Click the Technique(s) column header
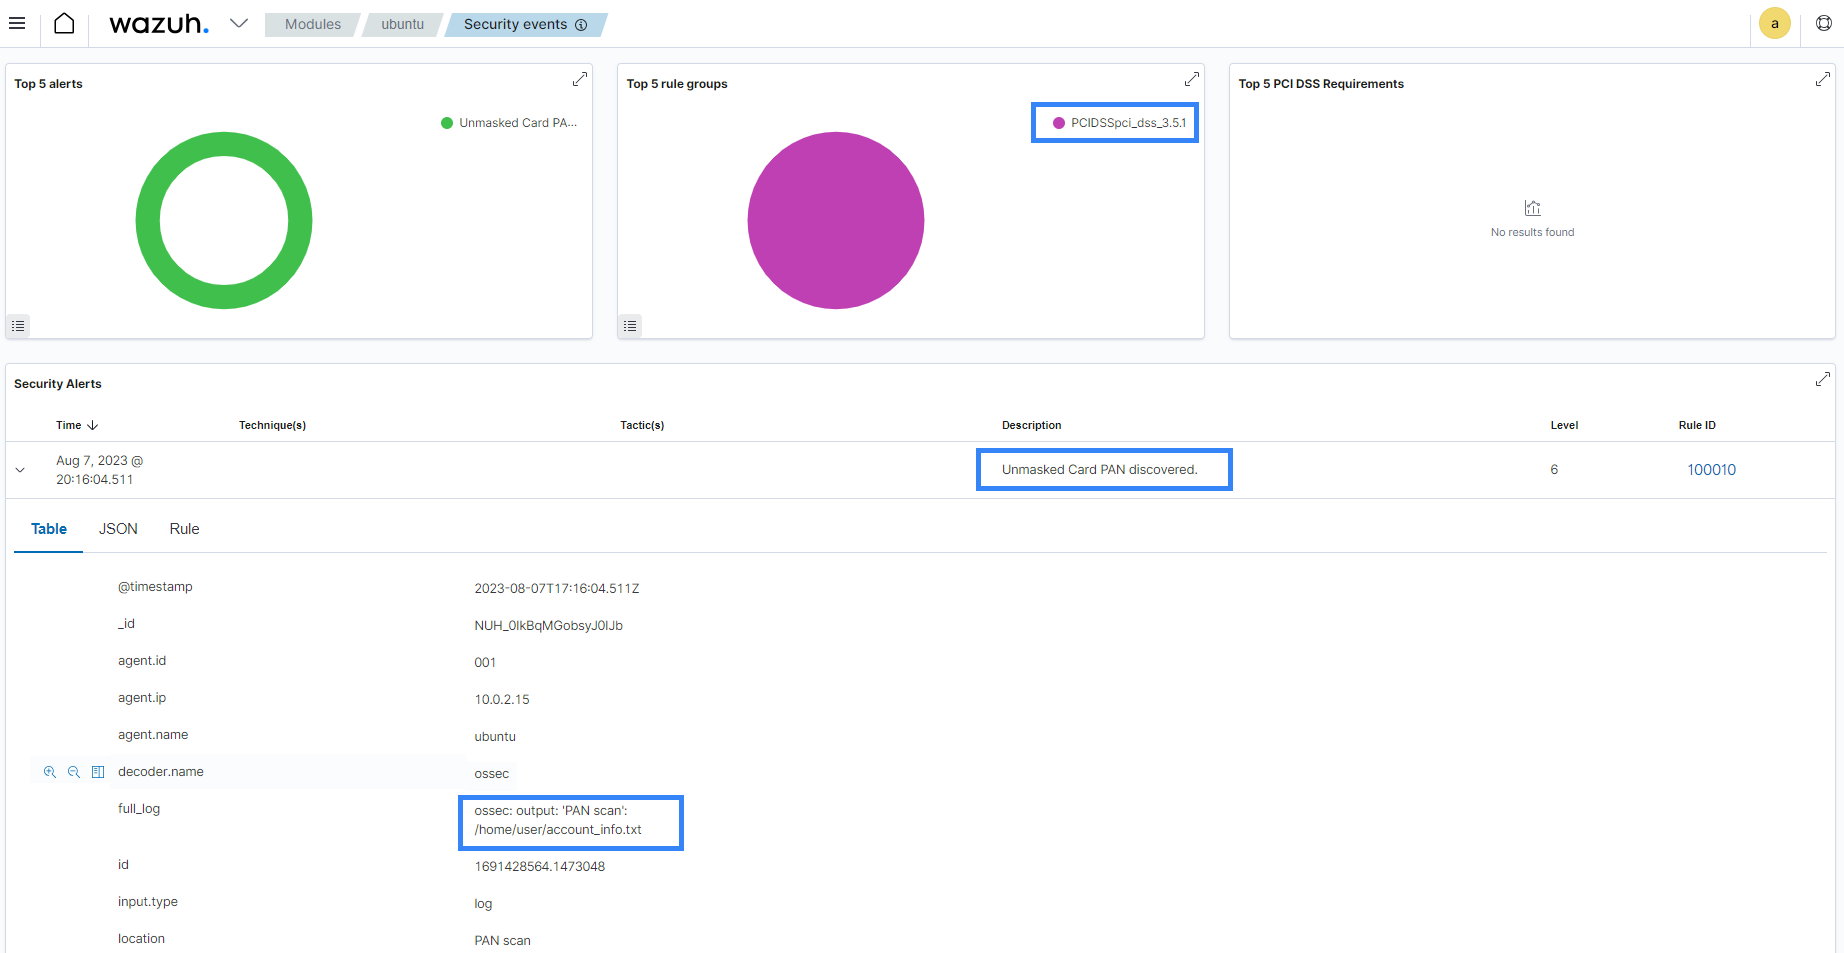Image resolution: width=1844 pixels, height=953 pixels. pos(272,425)
